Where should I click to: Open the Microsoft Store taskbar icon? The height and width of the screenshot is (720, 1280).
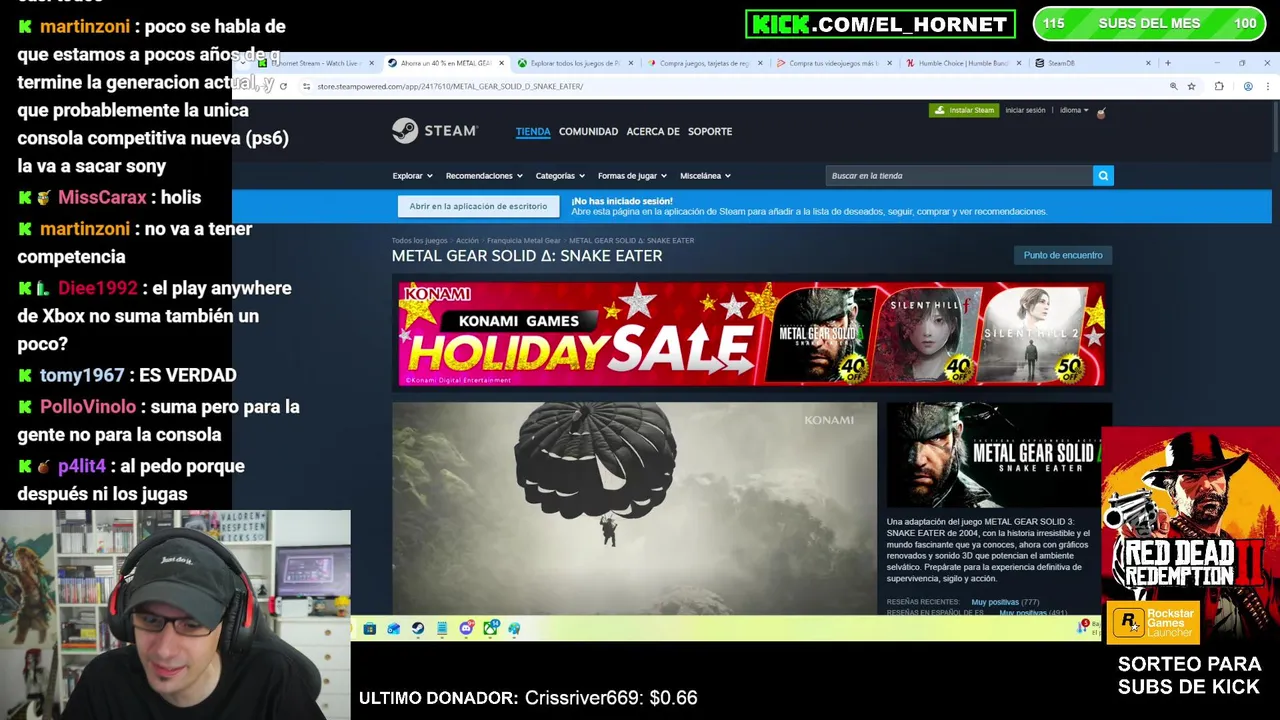click(x=370, y=628)
